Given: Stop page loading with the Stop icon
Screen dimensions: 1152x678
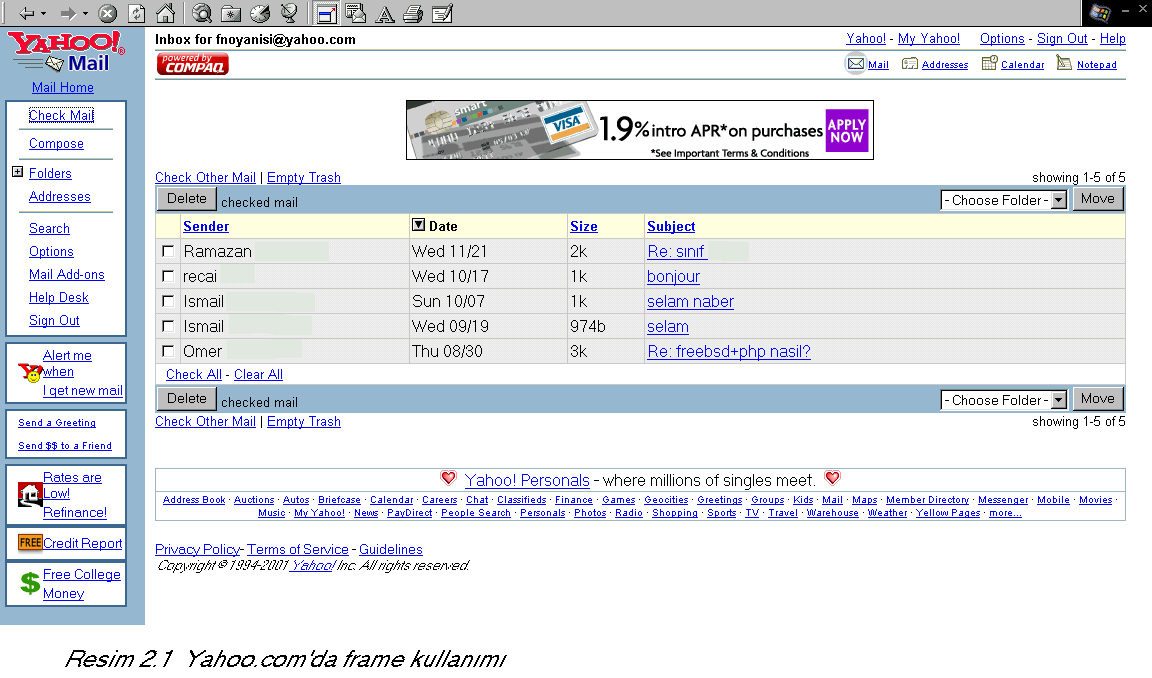Looking at the screenshot, I should (x=108, y=13).
